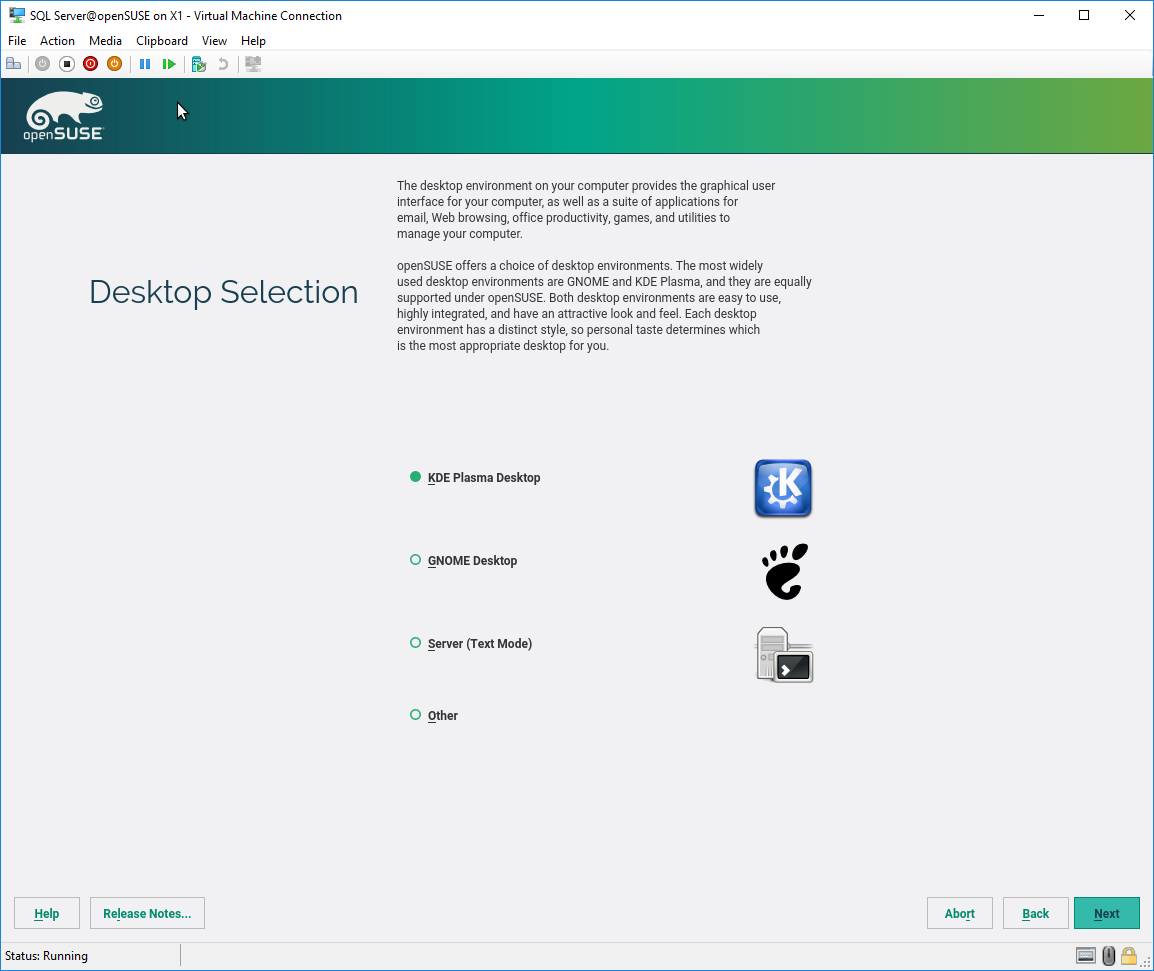Click the openSUSE chameleon logo
The image size is (1154, 971).
click(64, 116)
